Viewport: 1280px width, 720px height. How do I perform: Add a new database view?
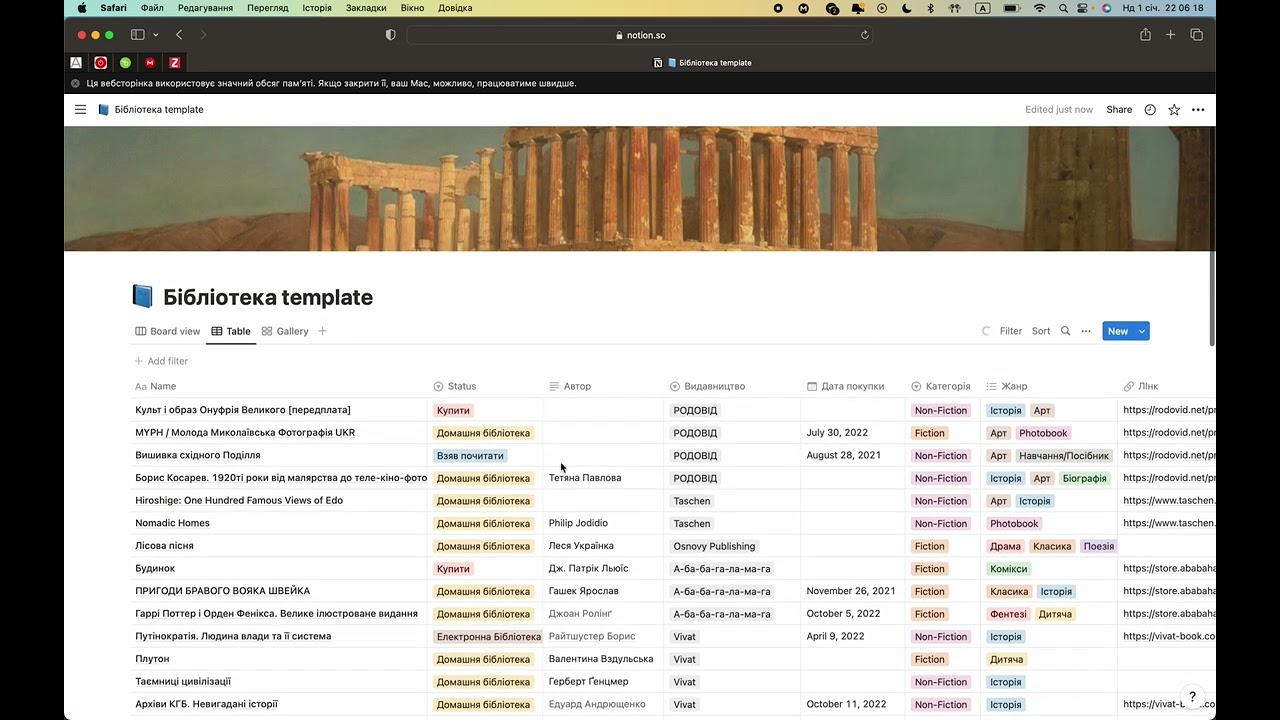click(322, 331)
